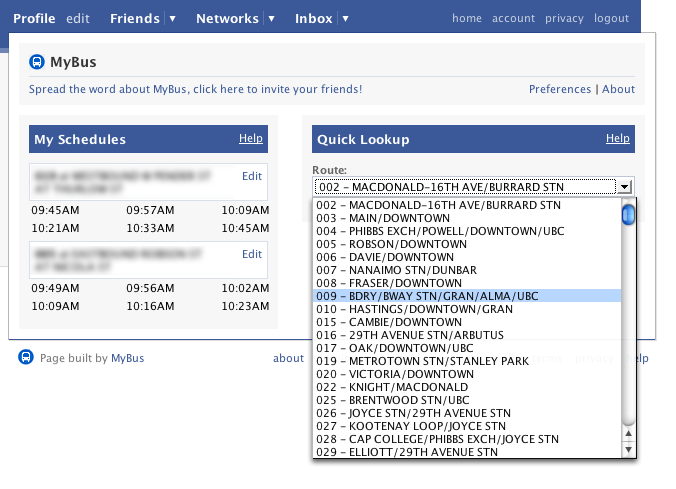The width and height of the screenshot is (676, 489).
Task: Click the My Schedules panel title
Action: pyautogui.click(x=80, y=139)
